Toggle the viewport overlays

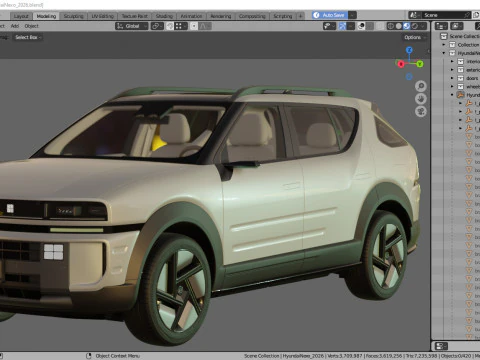[361, 26]
